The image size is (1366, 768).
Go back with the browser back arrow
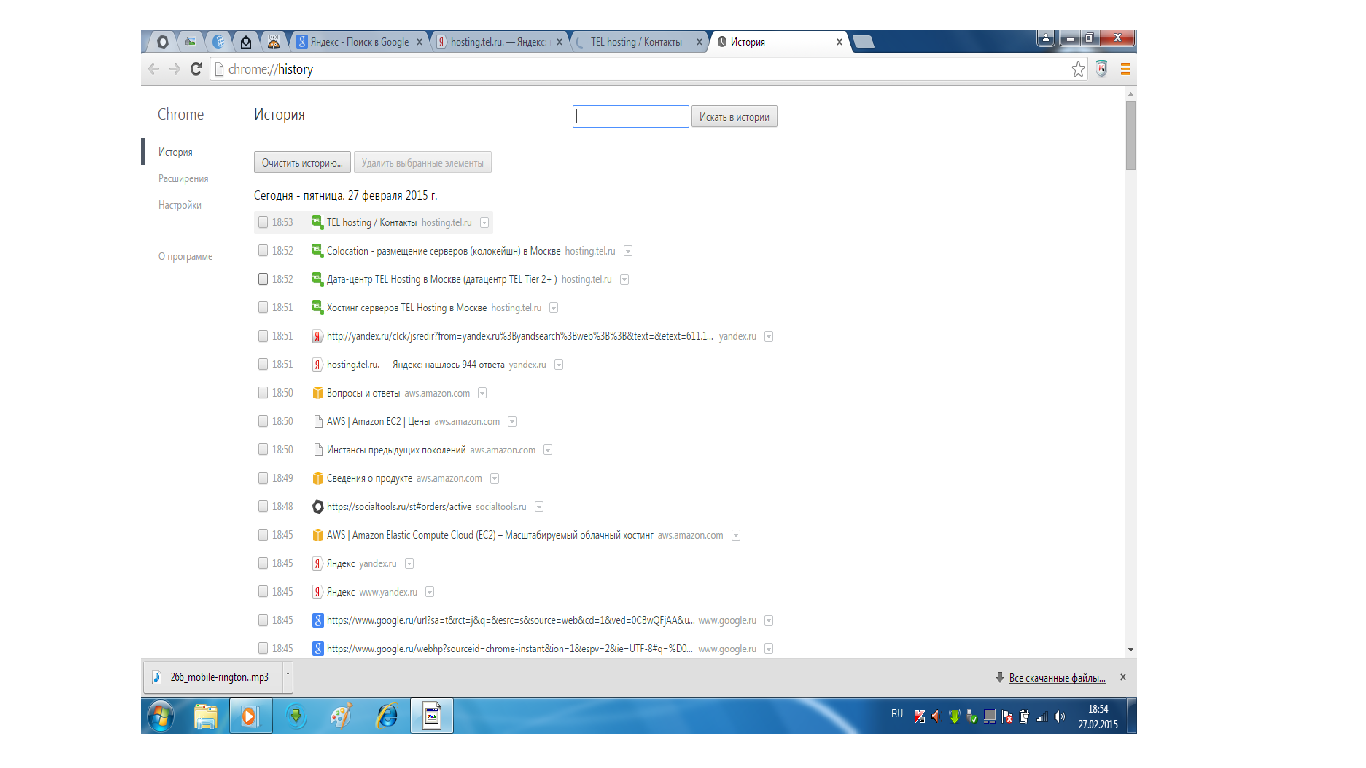[153, 69]
